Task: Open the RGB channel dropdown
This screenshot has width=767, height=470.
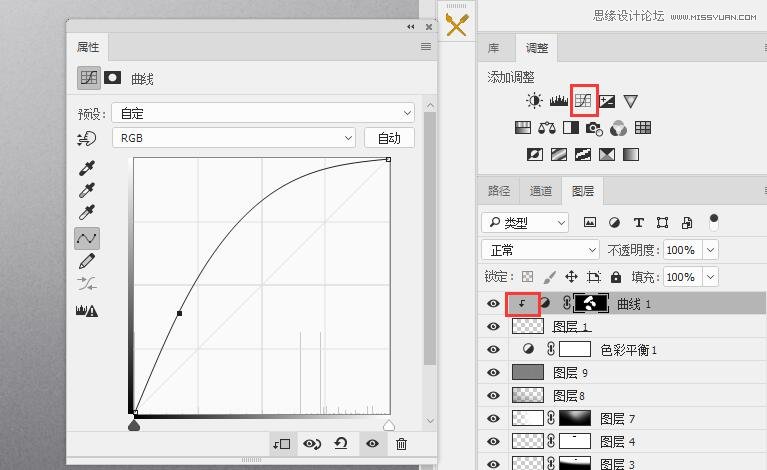Action: (234, 138)
